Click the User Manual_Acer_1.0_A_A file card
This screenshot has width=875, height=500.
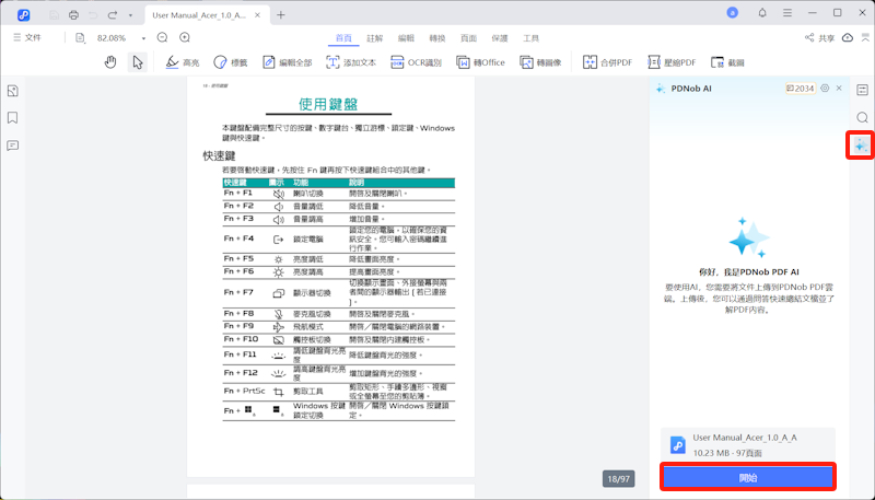(x=748, y=445)
